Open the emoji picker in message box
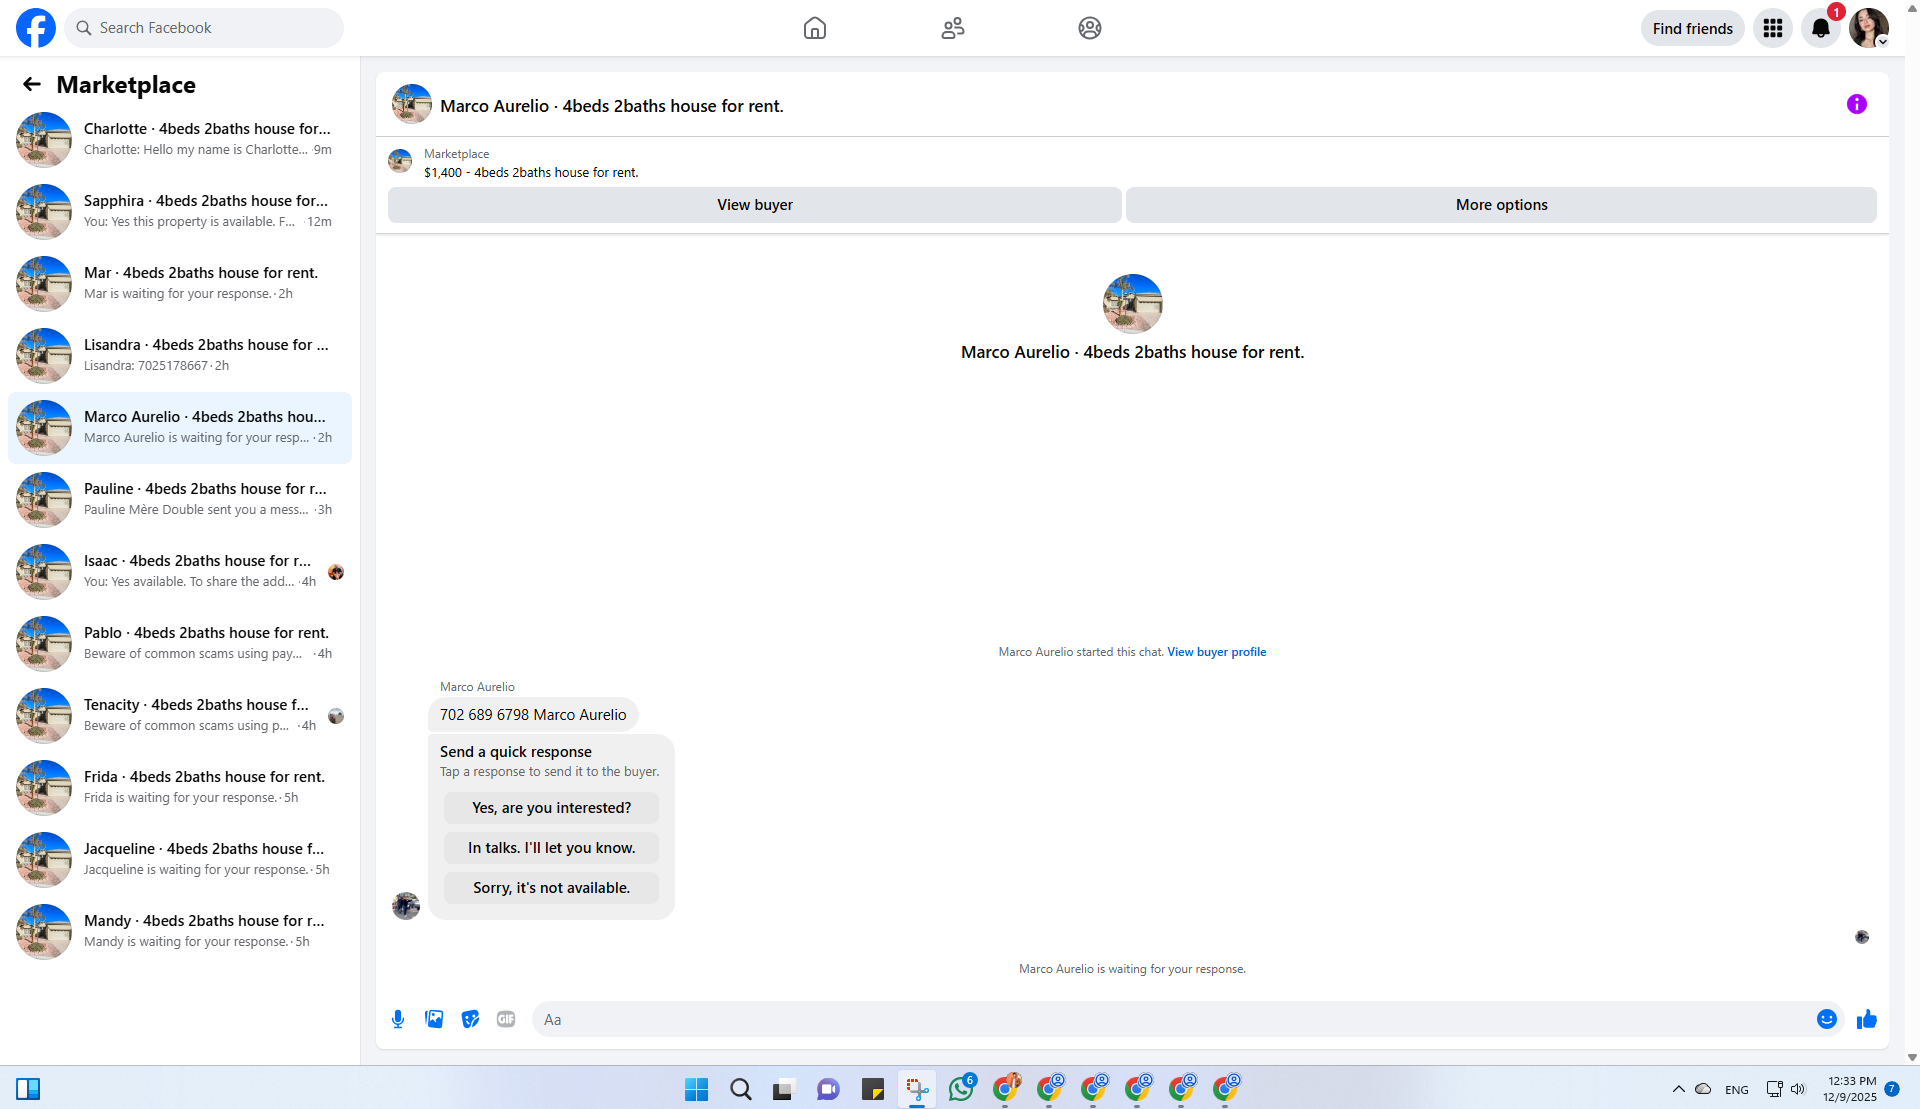1920x1109 pixels. [1827, 1019]
